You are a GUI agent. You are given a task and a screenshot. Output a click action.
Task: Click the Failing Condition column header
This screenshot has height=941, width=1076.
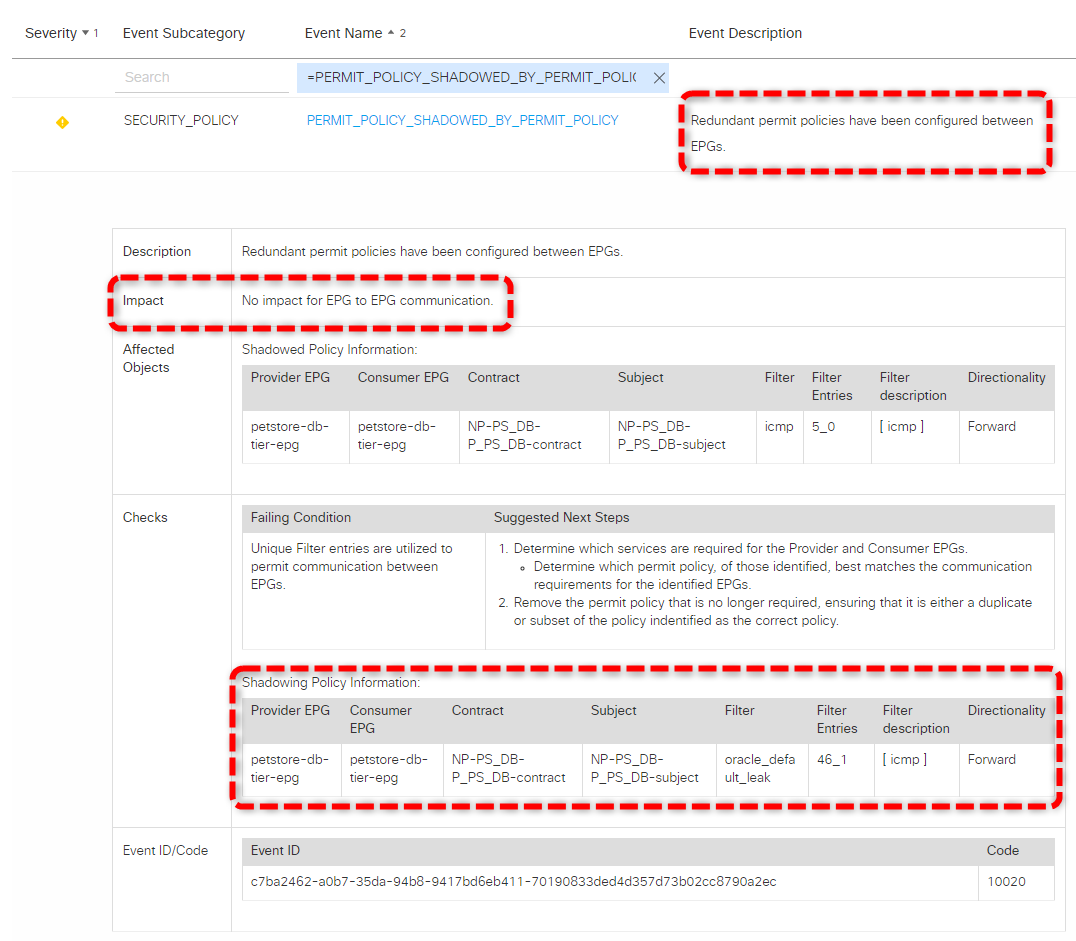pyautogui.click(x=300, y=517)
